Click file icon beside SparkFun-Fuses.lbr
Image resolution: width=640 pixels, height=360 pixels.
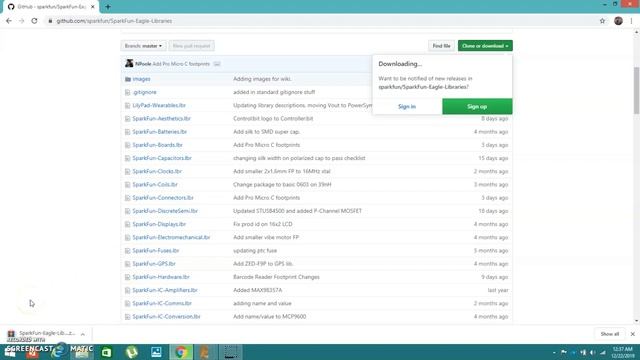[127, 251]
